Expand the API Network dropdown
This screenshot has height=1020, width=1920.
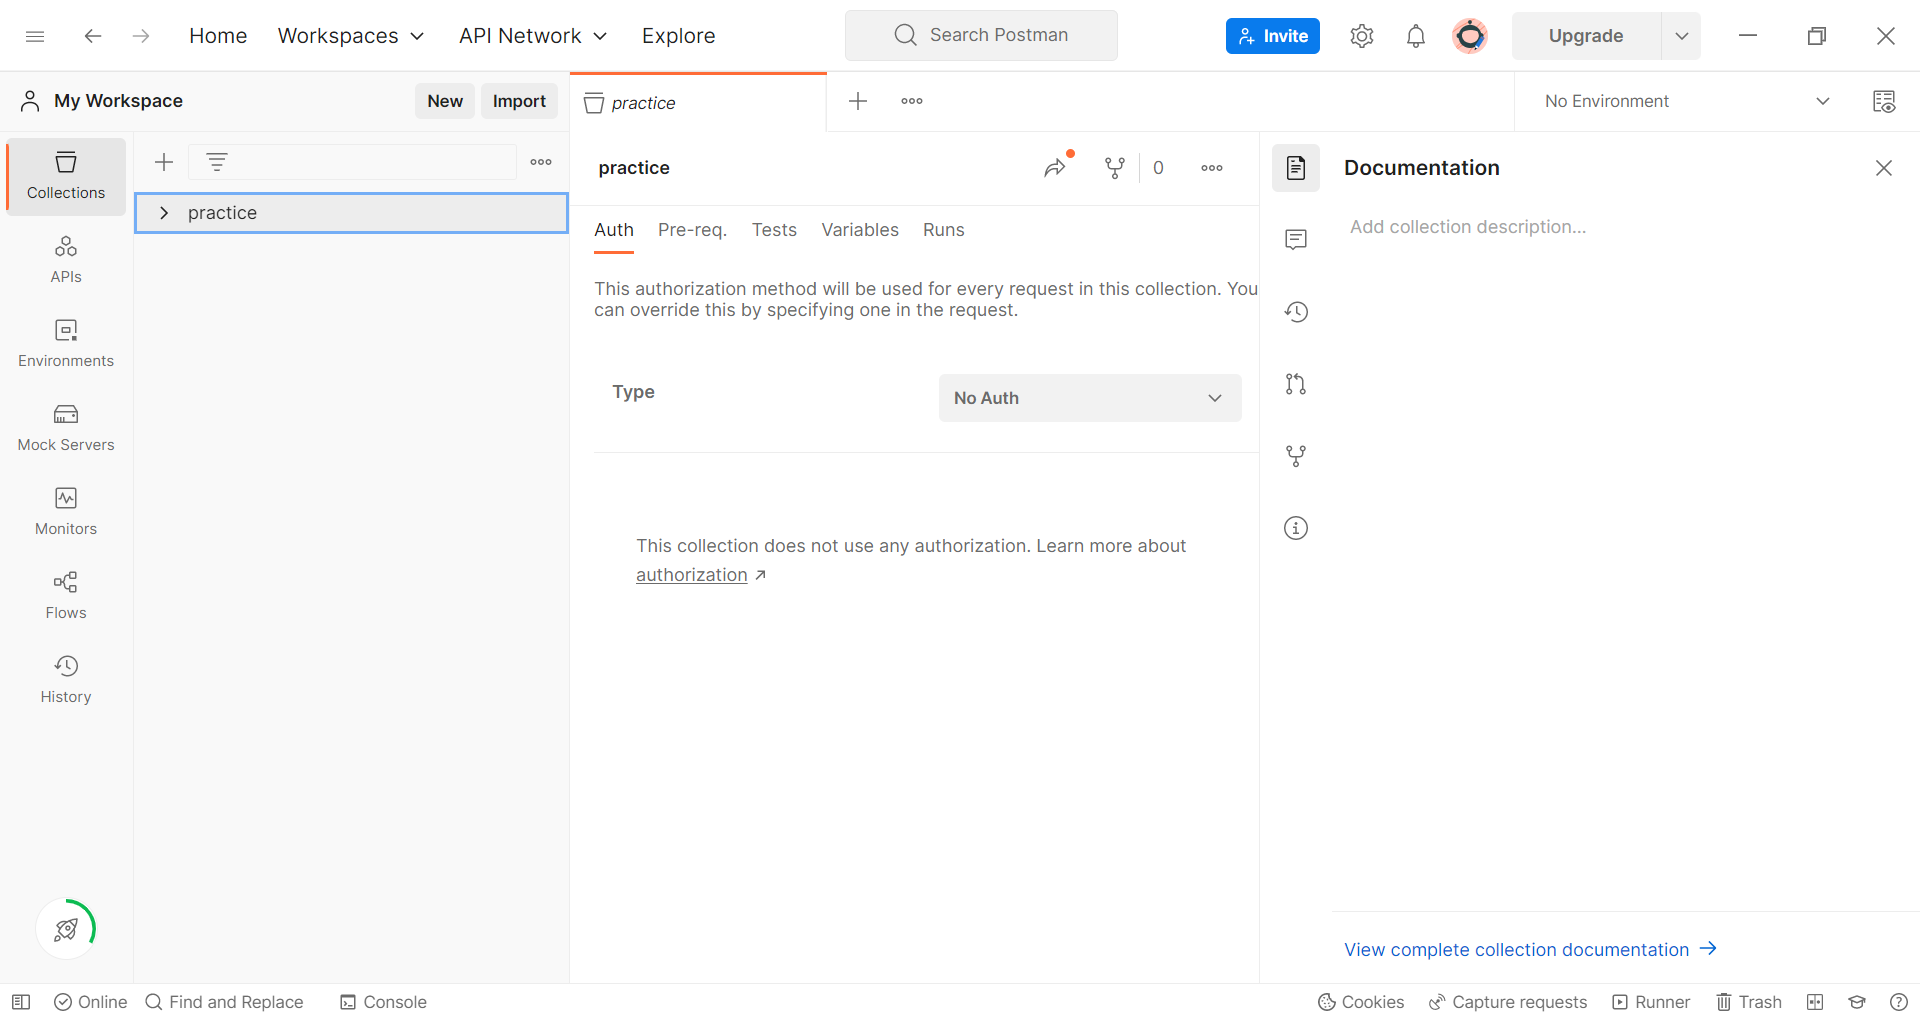(533, 36)
